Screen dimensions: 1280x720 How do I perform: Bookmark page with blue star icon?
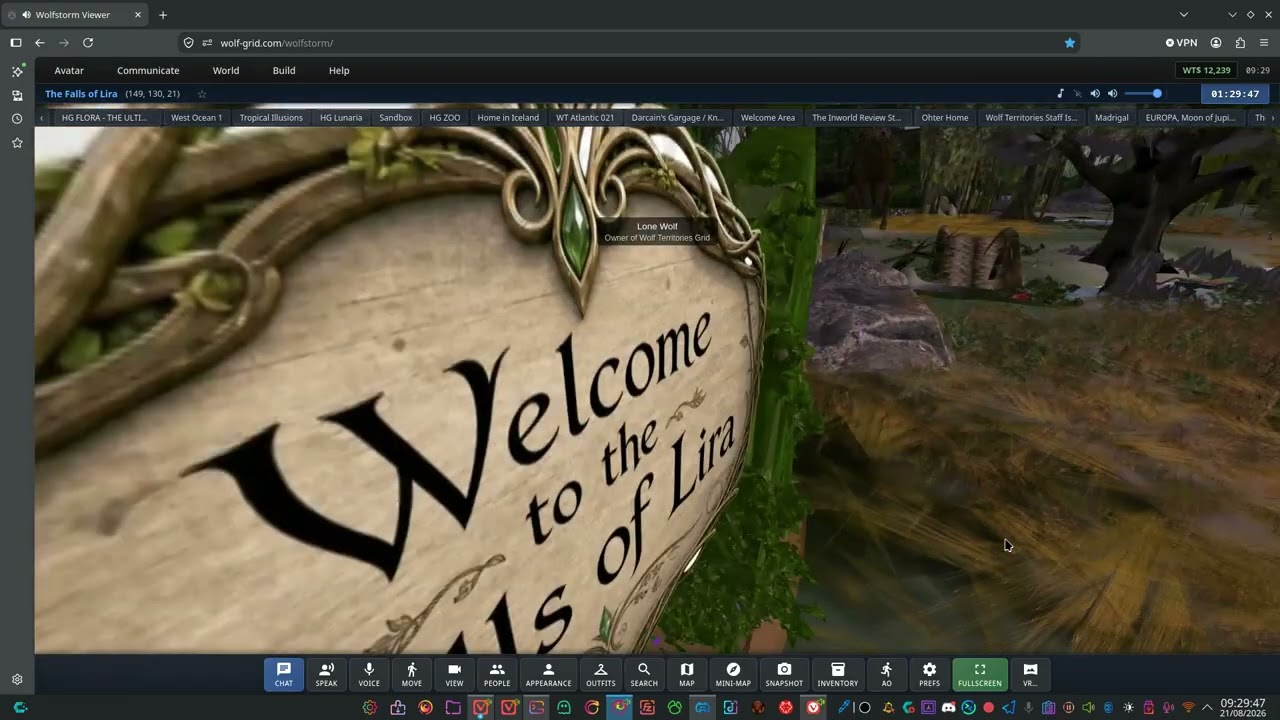[1070, 43]
